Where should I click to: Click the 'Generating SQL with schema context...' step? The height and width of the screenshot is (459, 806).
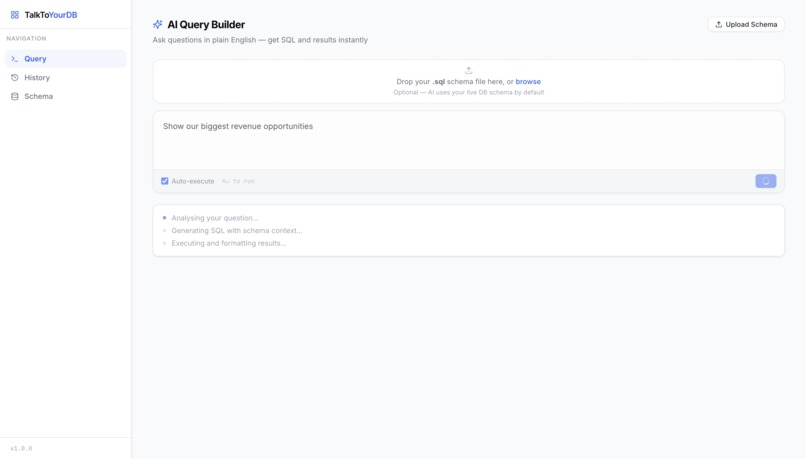[x=237, y=230]
